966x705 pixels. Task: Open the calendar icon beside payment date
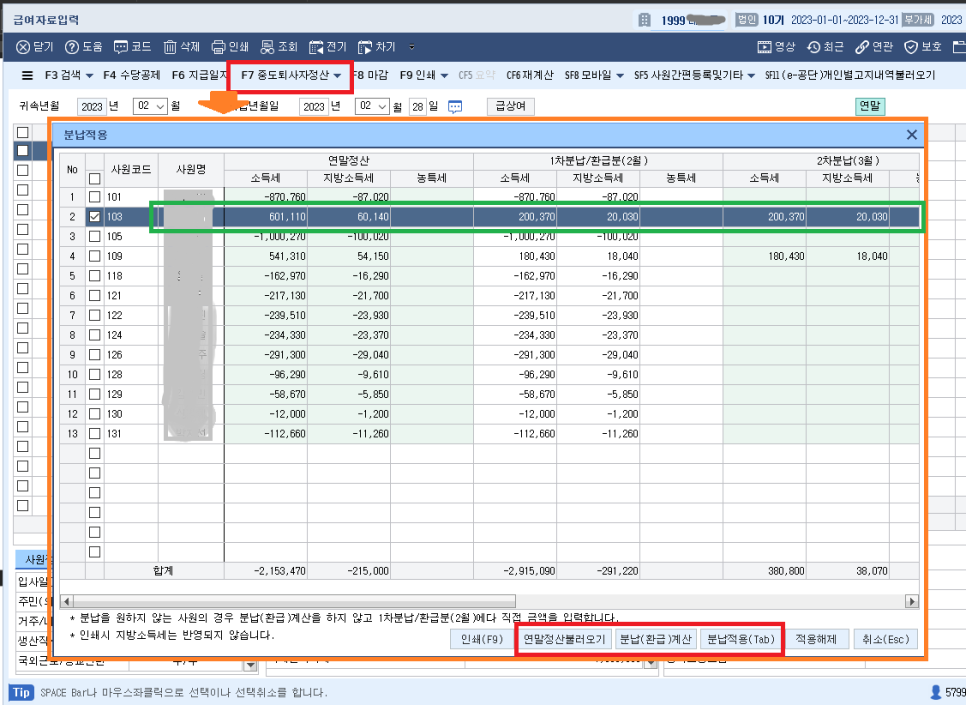tap(455, 107)
